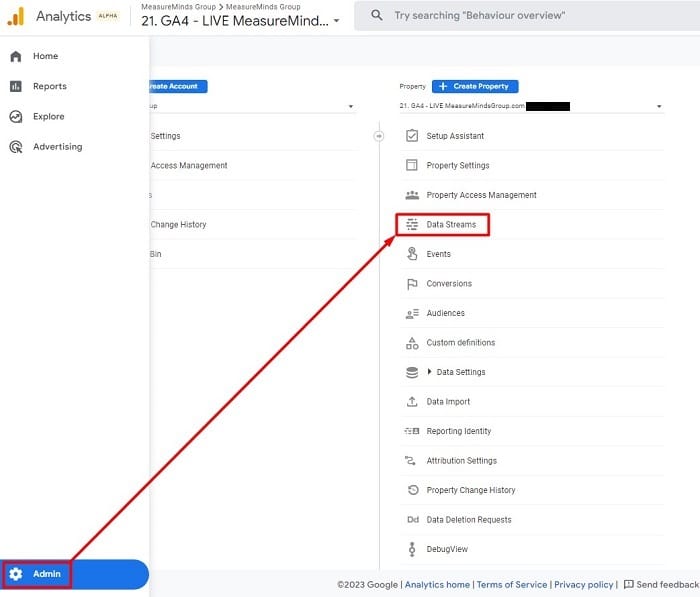Click the Data Import upload icon
Viewport: 700px width, 597px height.
[x=412, y=401]
